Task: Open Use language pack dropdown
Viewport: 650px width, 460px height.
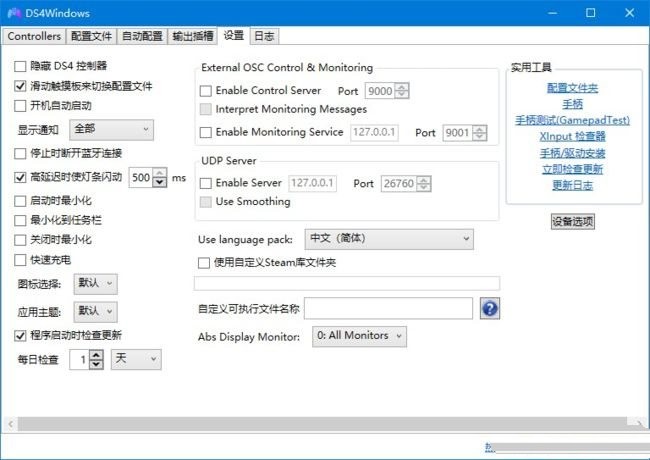Action: point(389,239)
